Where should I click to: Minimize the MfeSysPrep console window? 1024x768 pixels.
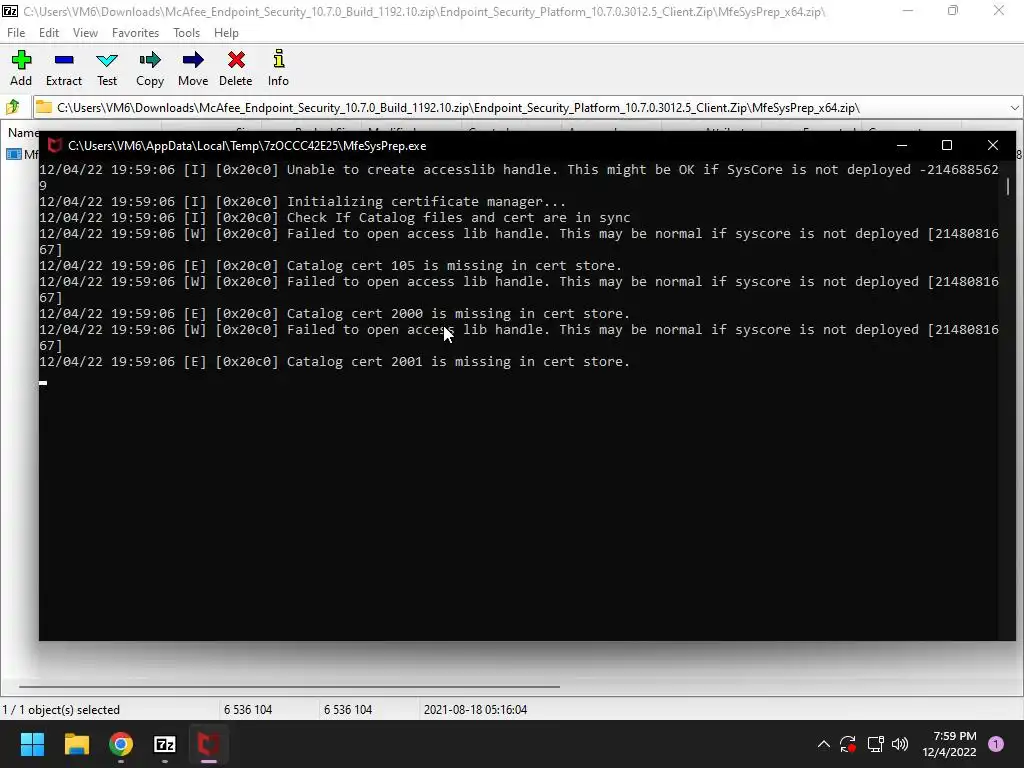[x=902, y=145]
